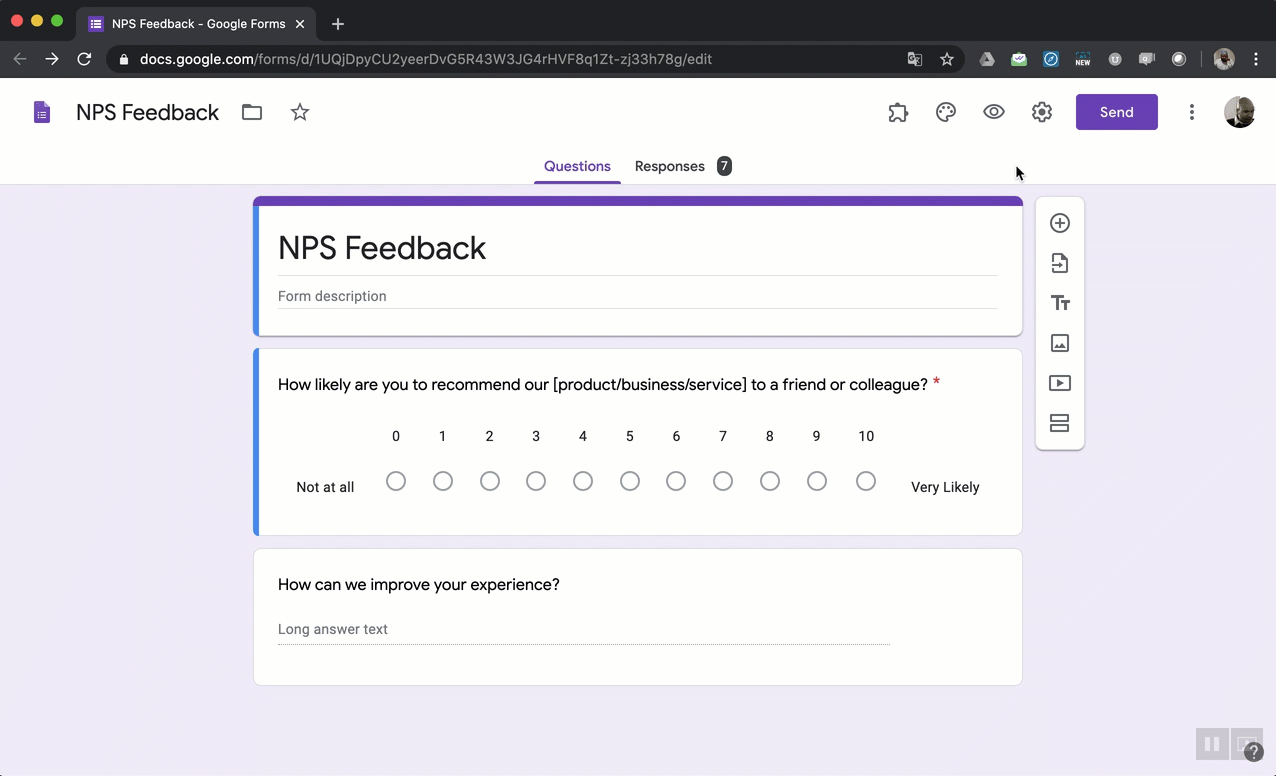Insert an image using sidebar icon
The height and width of the screenshot is (776, 1276).
coord(1060,343)
